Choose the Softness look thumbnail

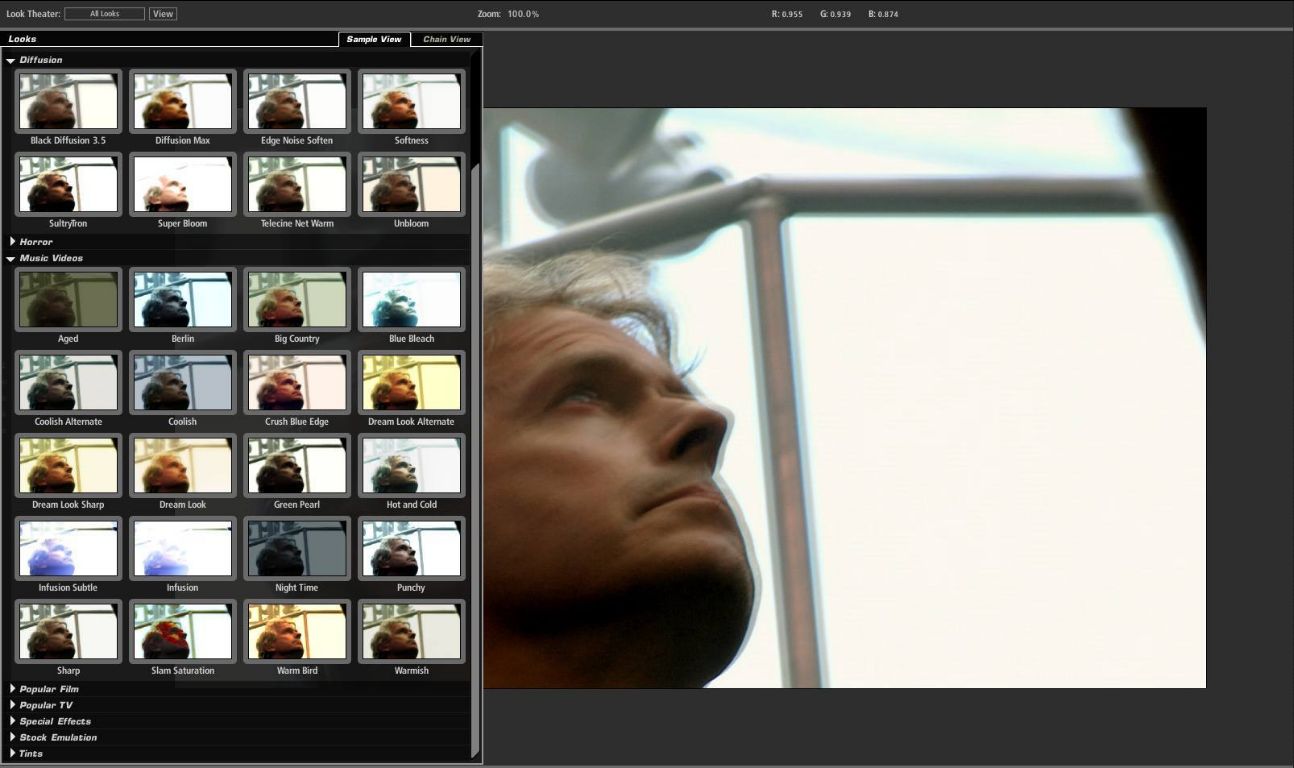click(411, 101)
